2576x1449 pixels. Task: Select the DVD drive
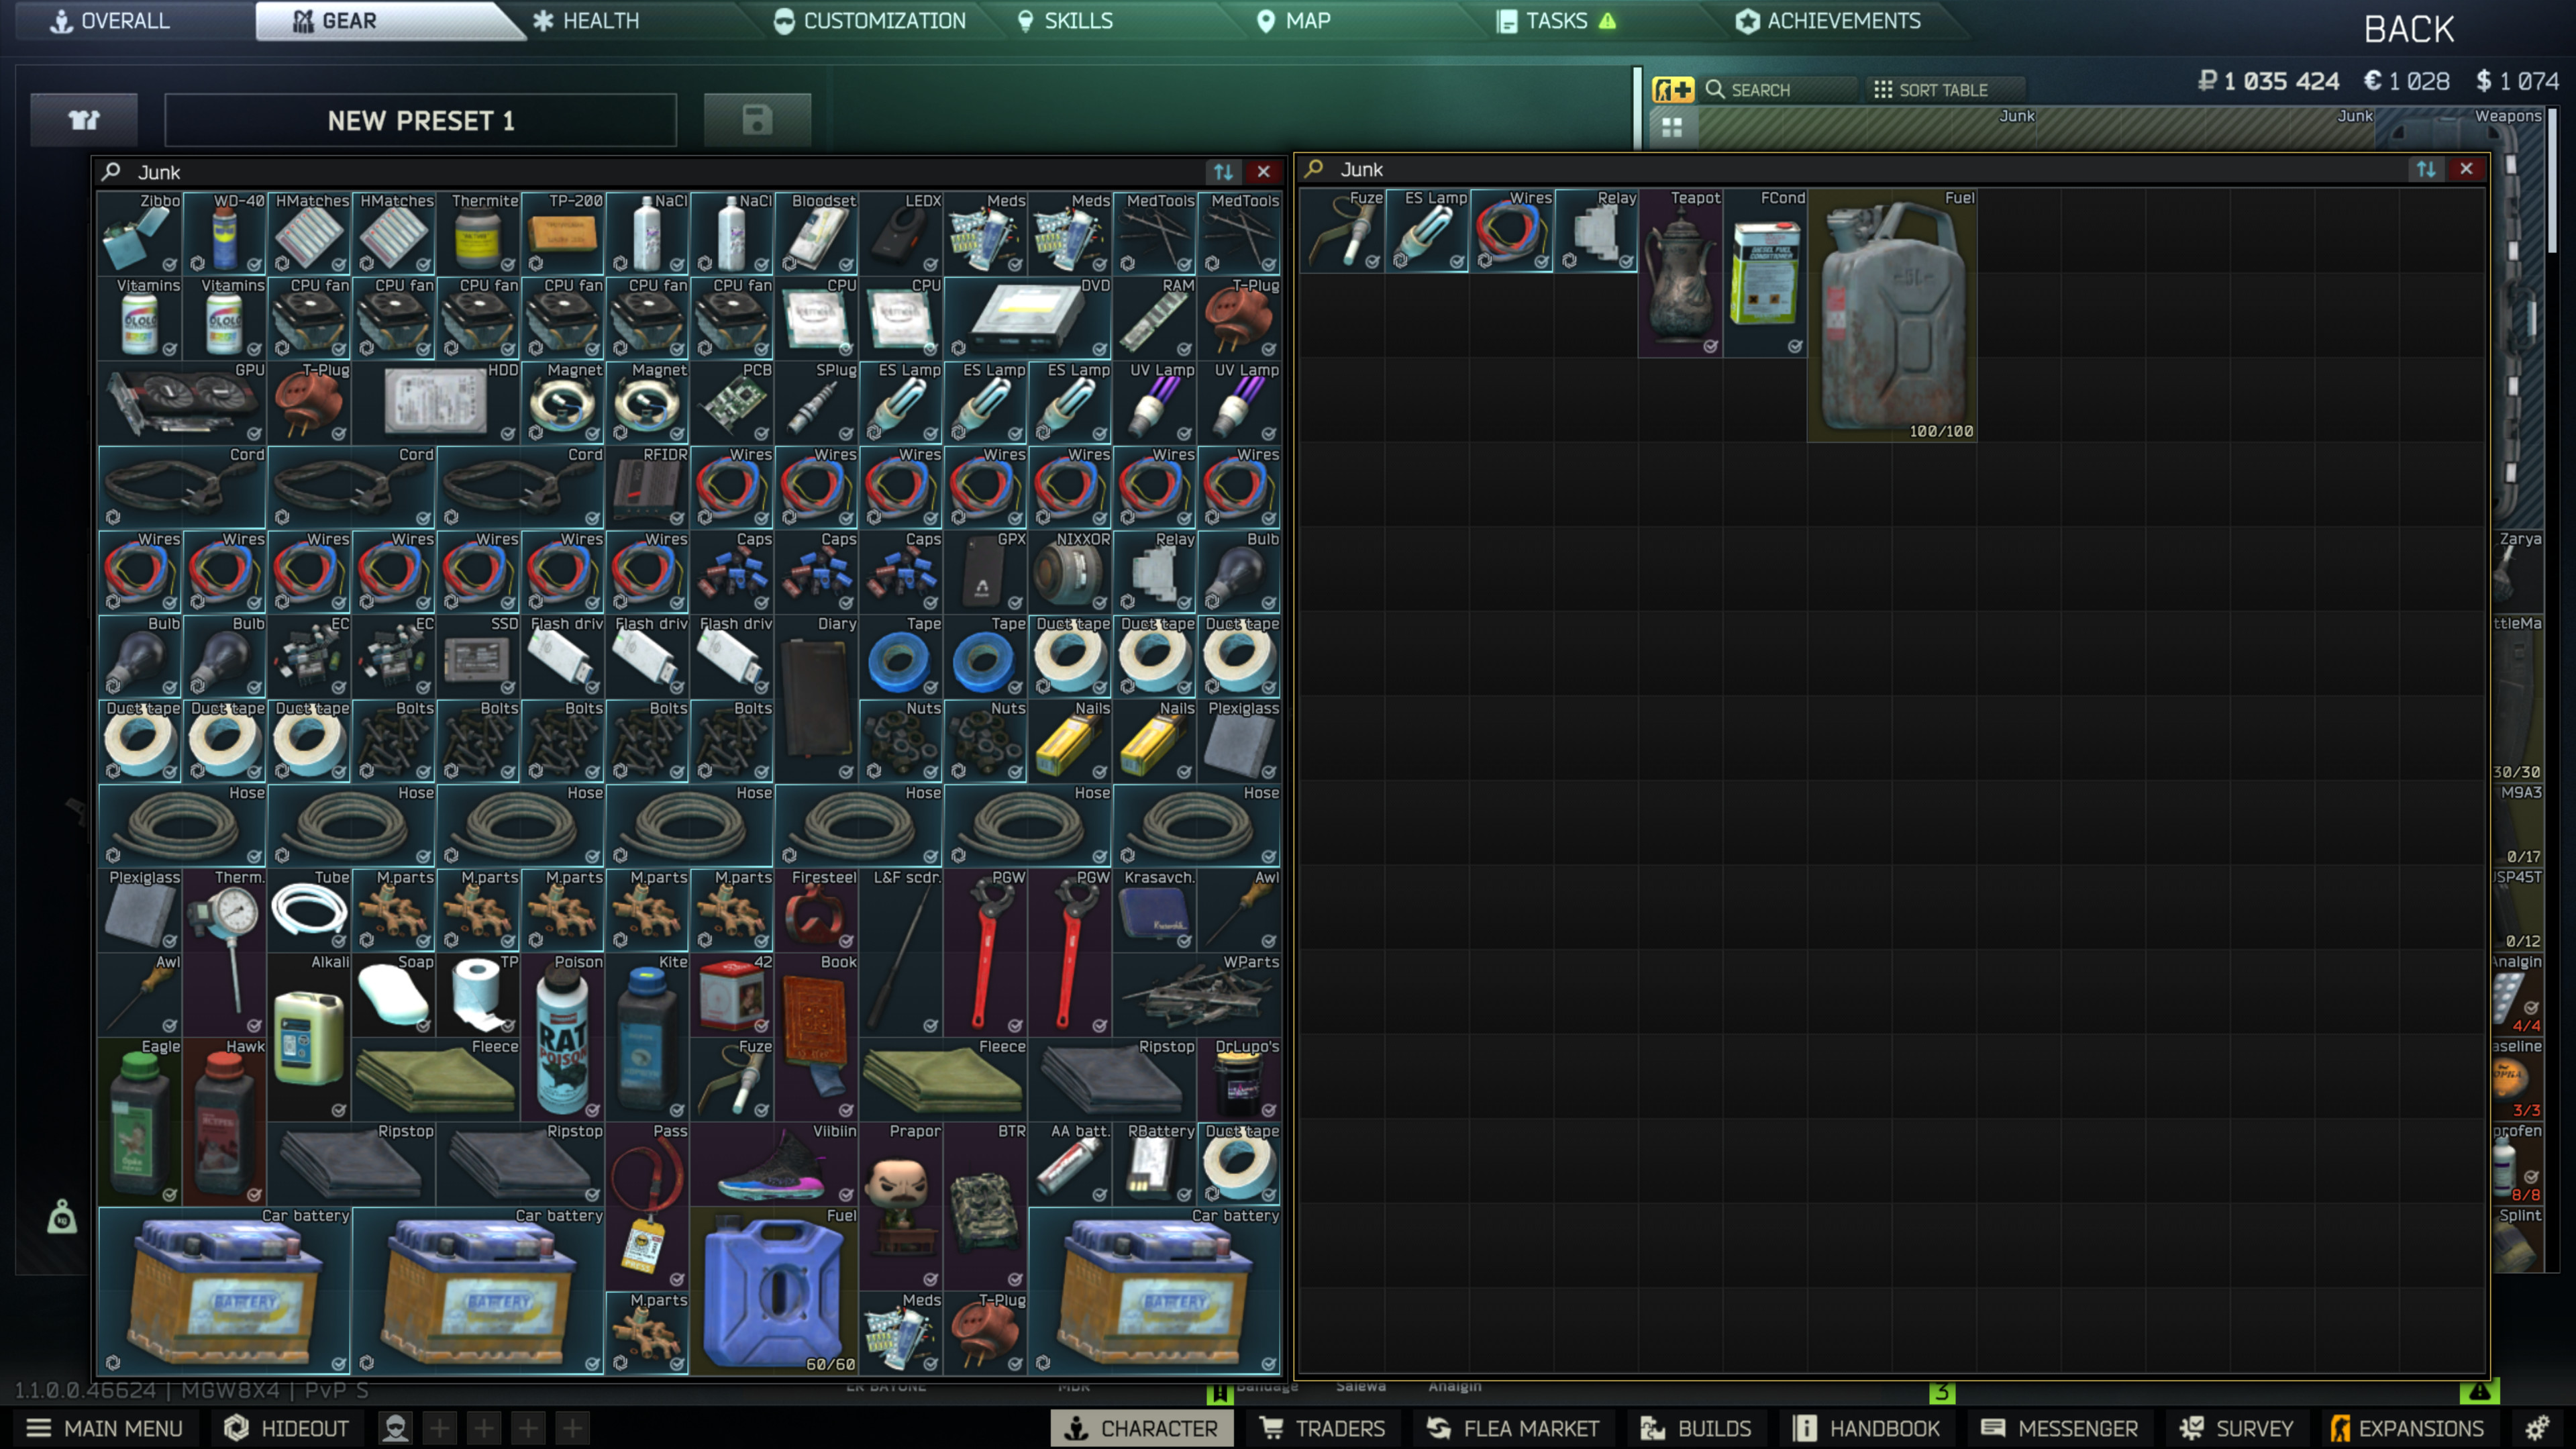(x=1028, y=318)
